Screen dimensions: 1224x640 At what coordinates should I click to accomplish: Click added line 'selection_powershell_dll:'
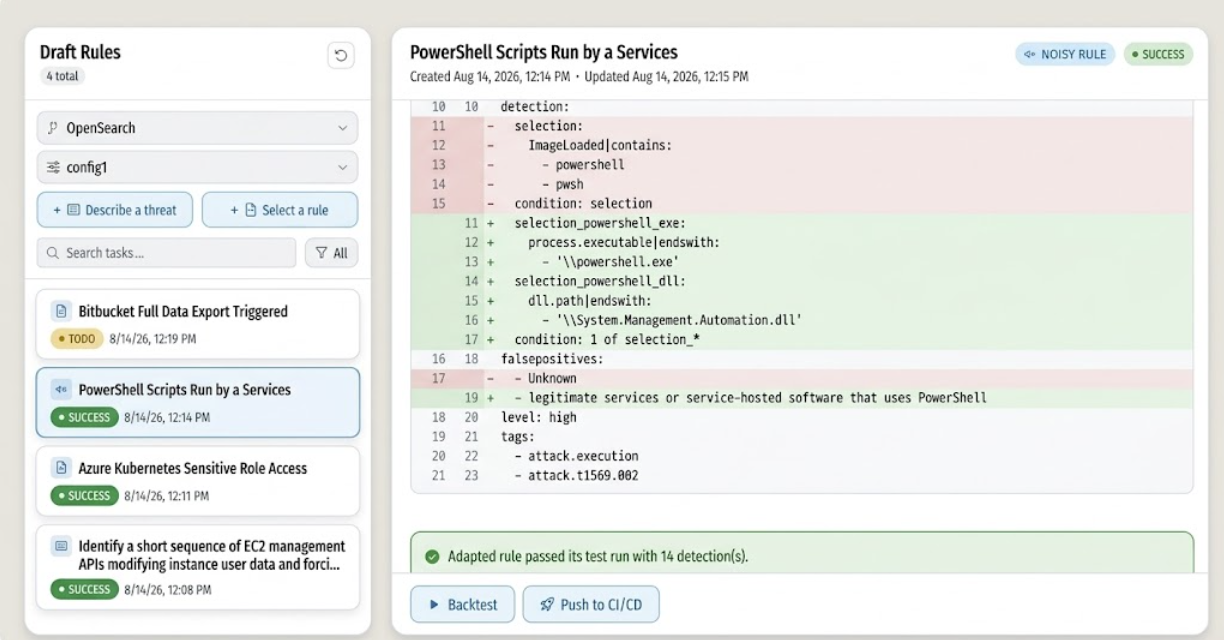click(x=802, y=281)
